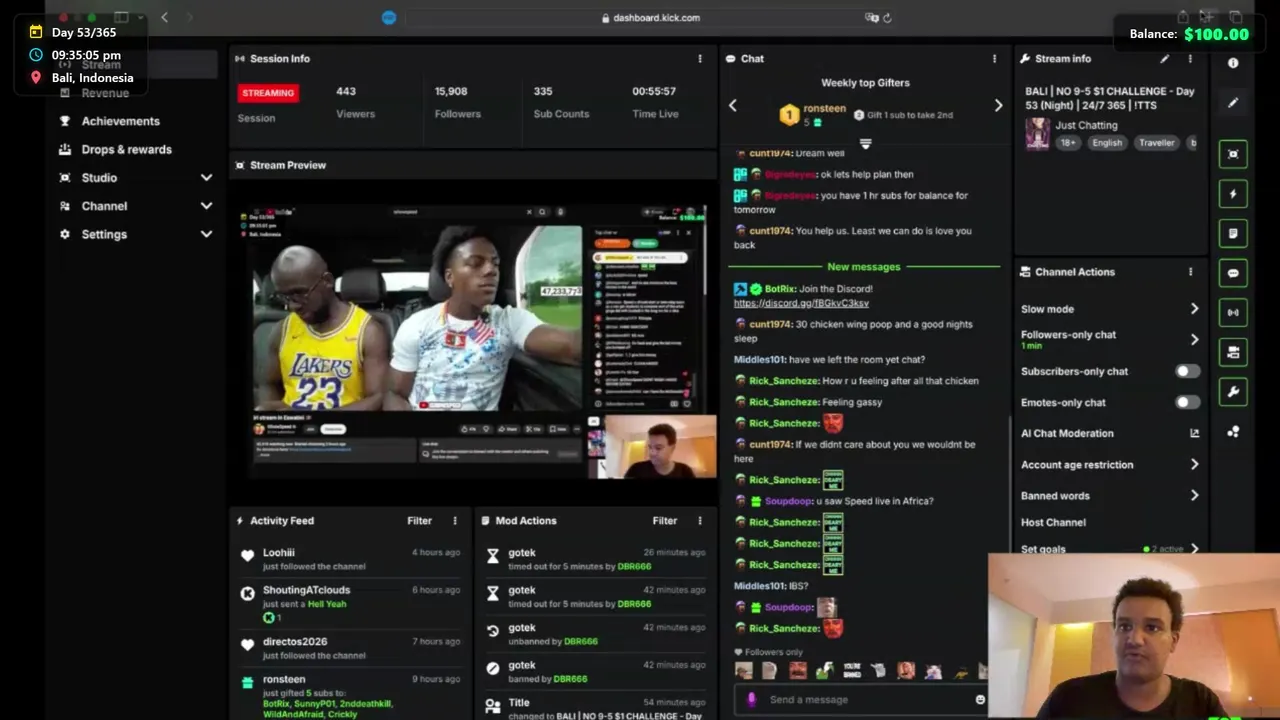Click the Loohiii follow entry in Activity Feed
1280x720 pixels.
click(350, 559)
